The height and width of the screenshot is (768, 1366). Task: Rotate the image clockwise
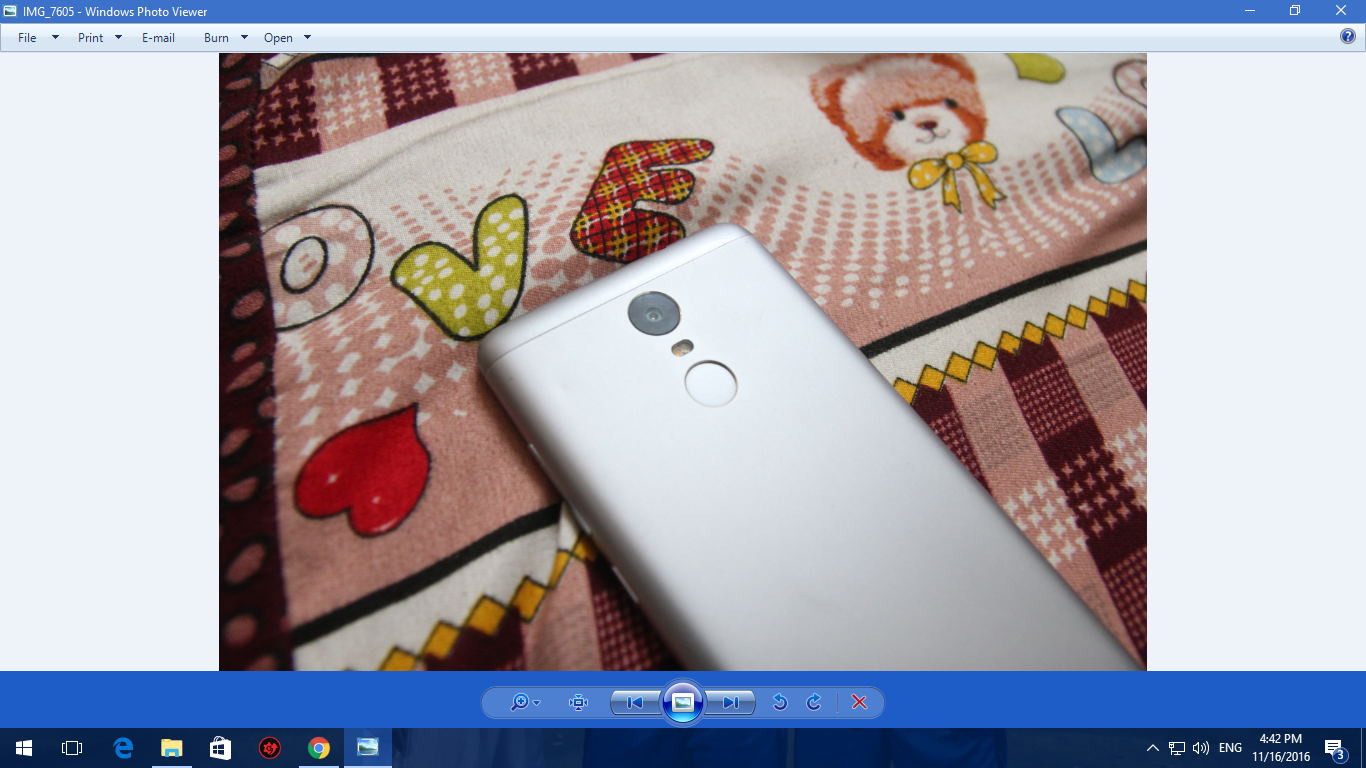814,702
